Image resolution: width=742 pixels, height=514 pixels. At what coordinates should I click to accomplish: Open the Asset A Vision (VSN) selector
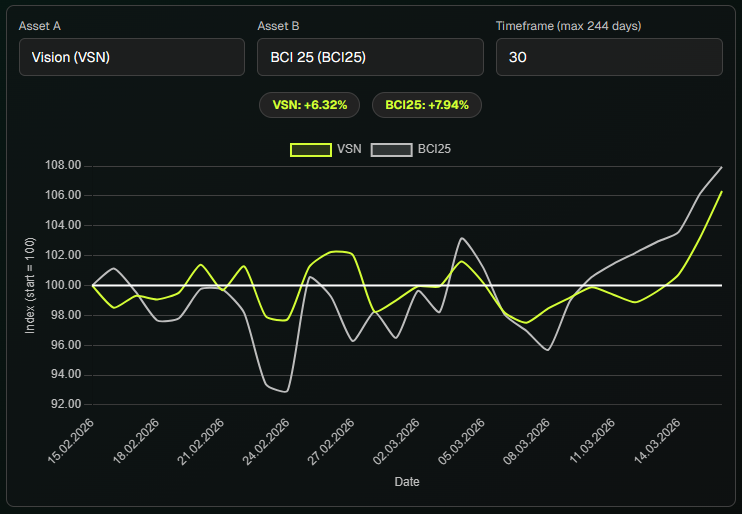132,57
